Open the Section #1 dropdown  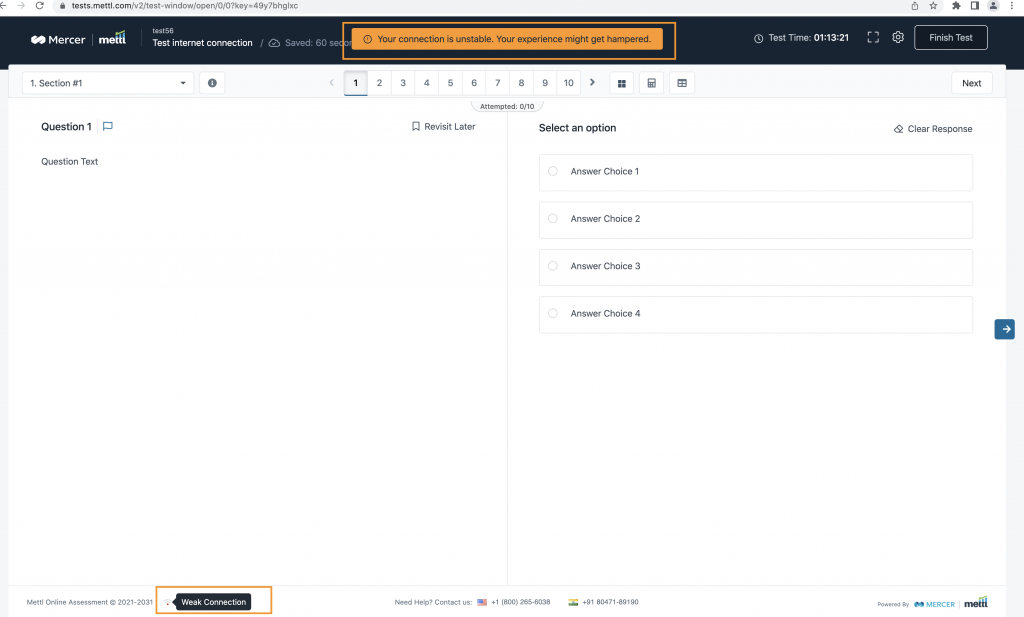(107, 83)
